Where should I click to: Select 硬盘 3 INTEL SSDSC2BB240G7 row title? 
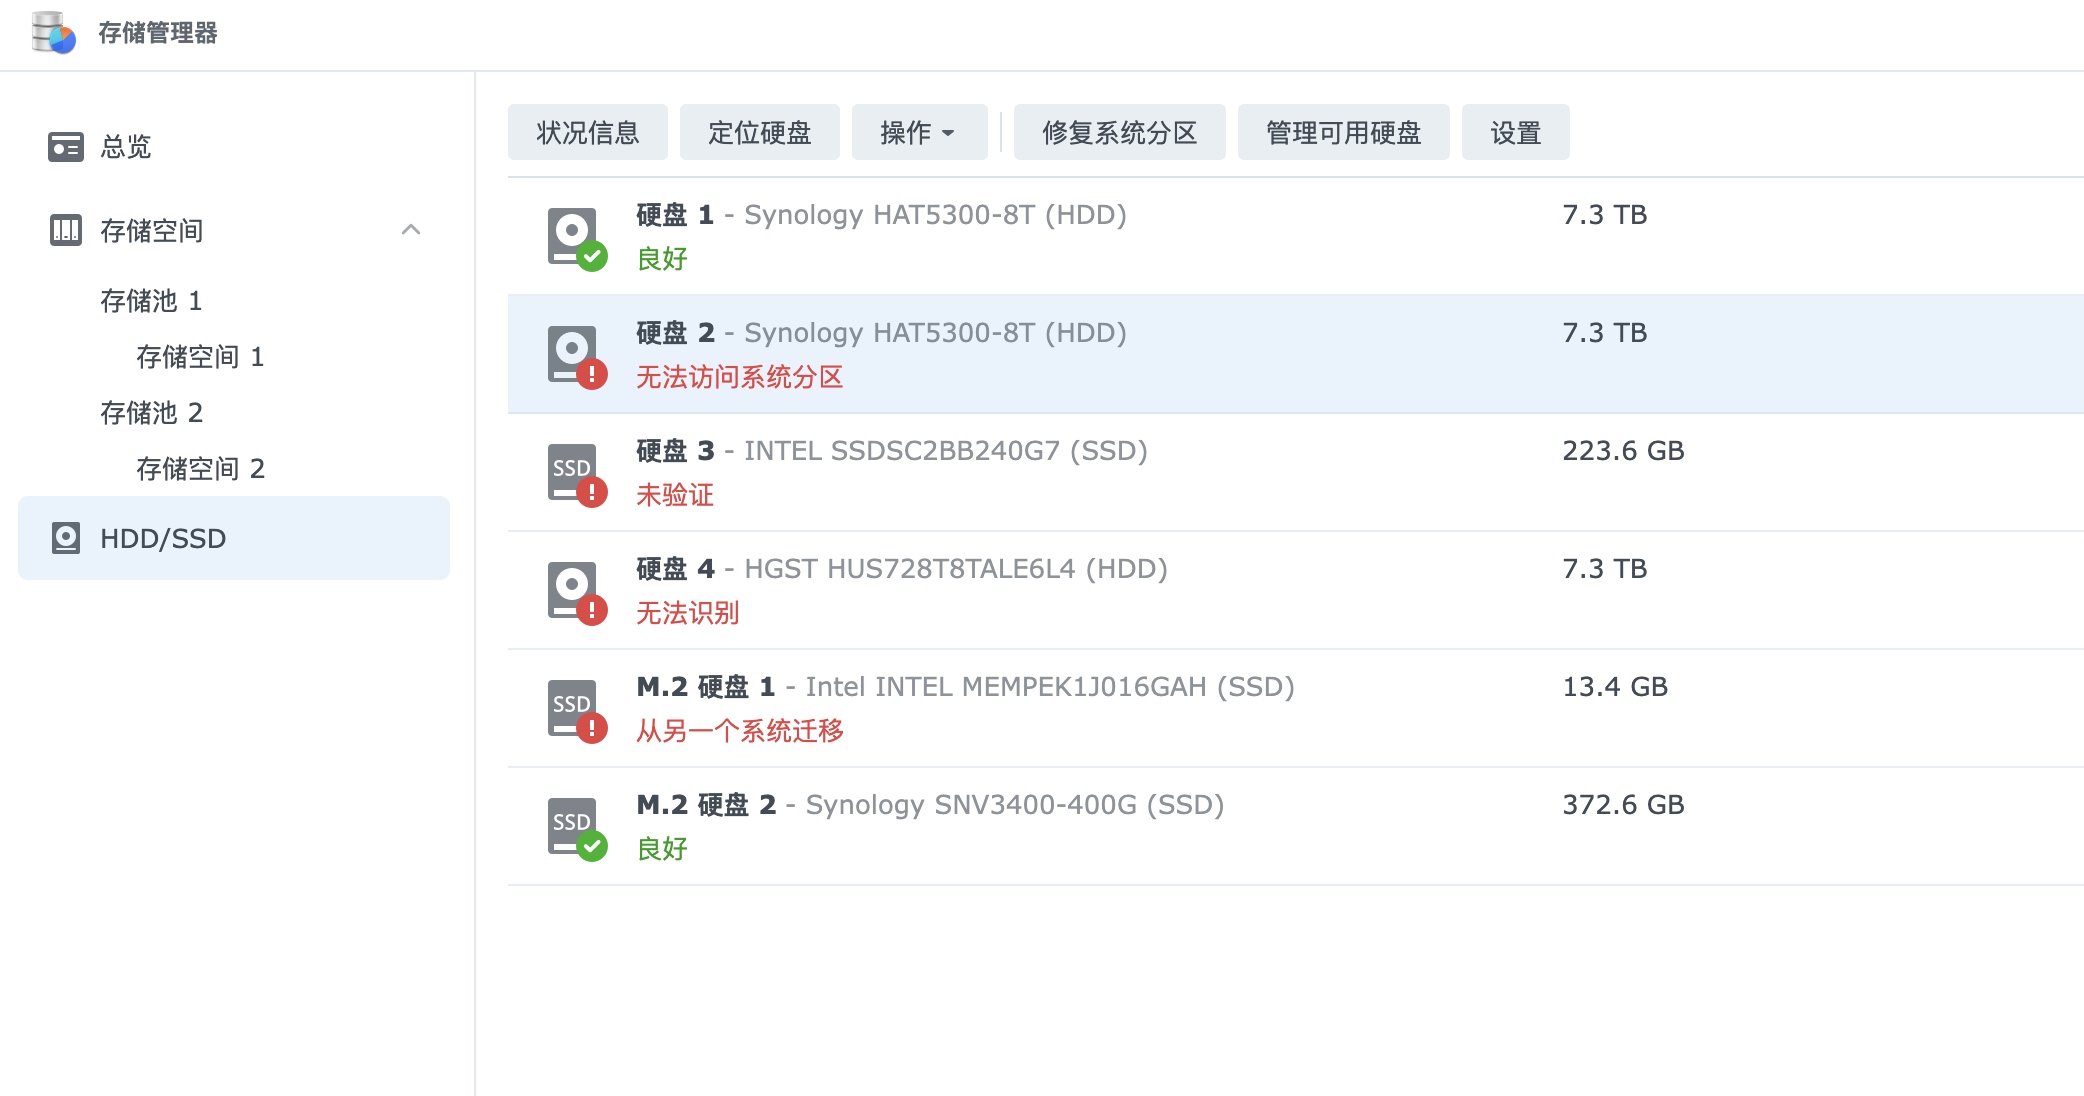click(892, 451)
